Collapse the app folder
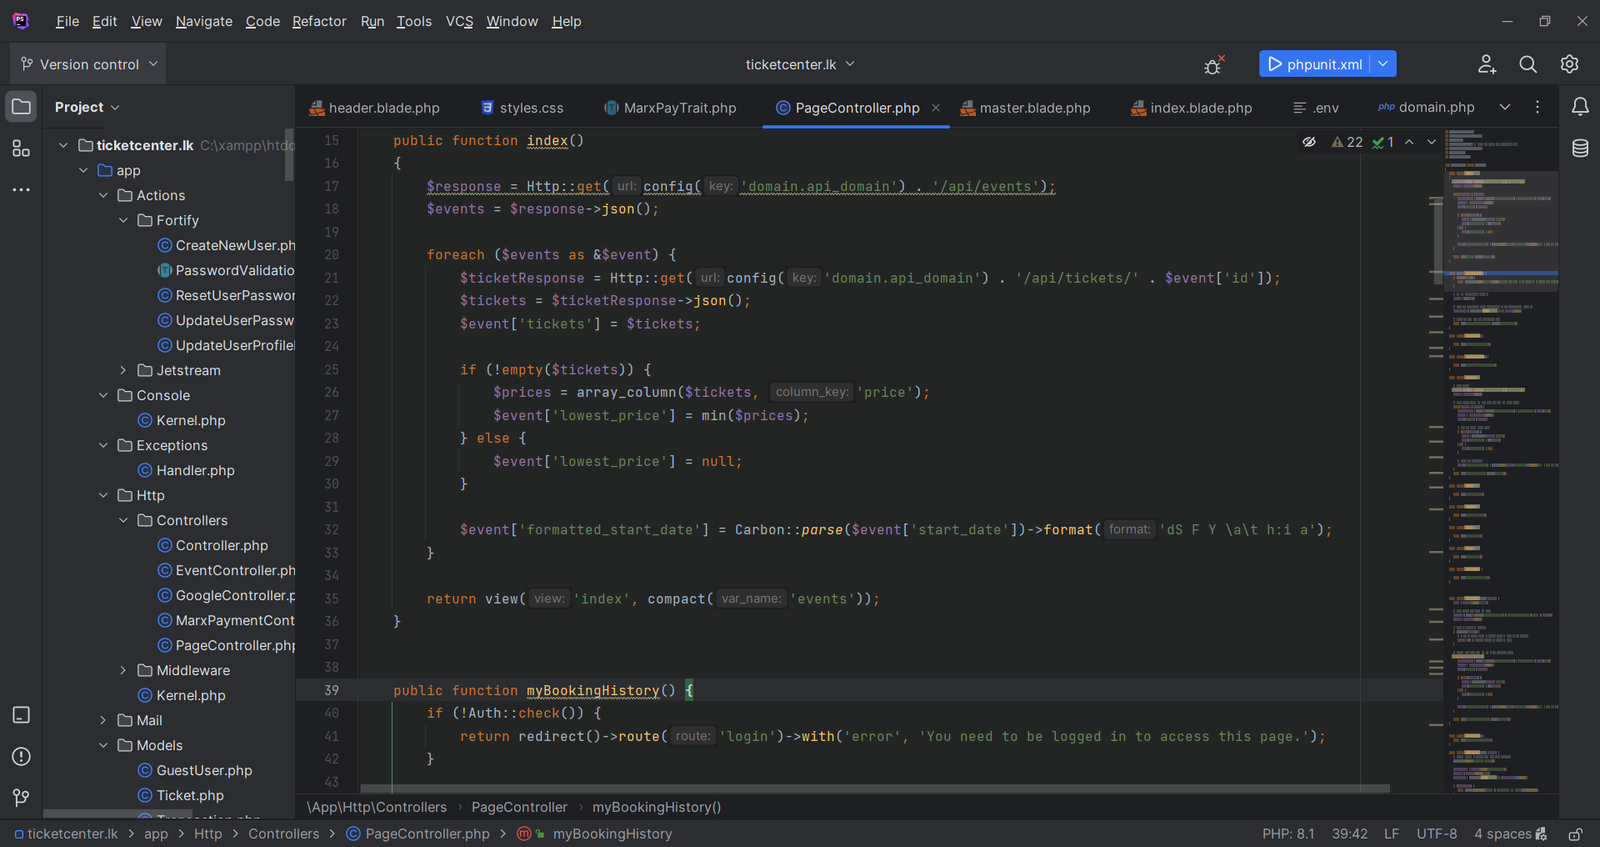Viewport: 1600px width, 847px height. (83, 170)
